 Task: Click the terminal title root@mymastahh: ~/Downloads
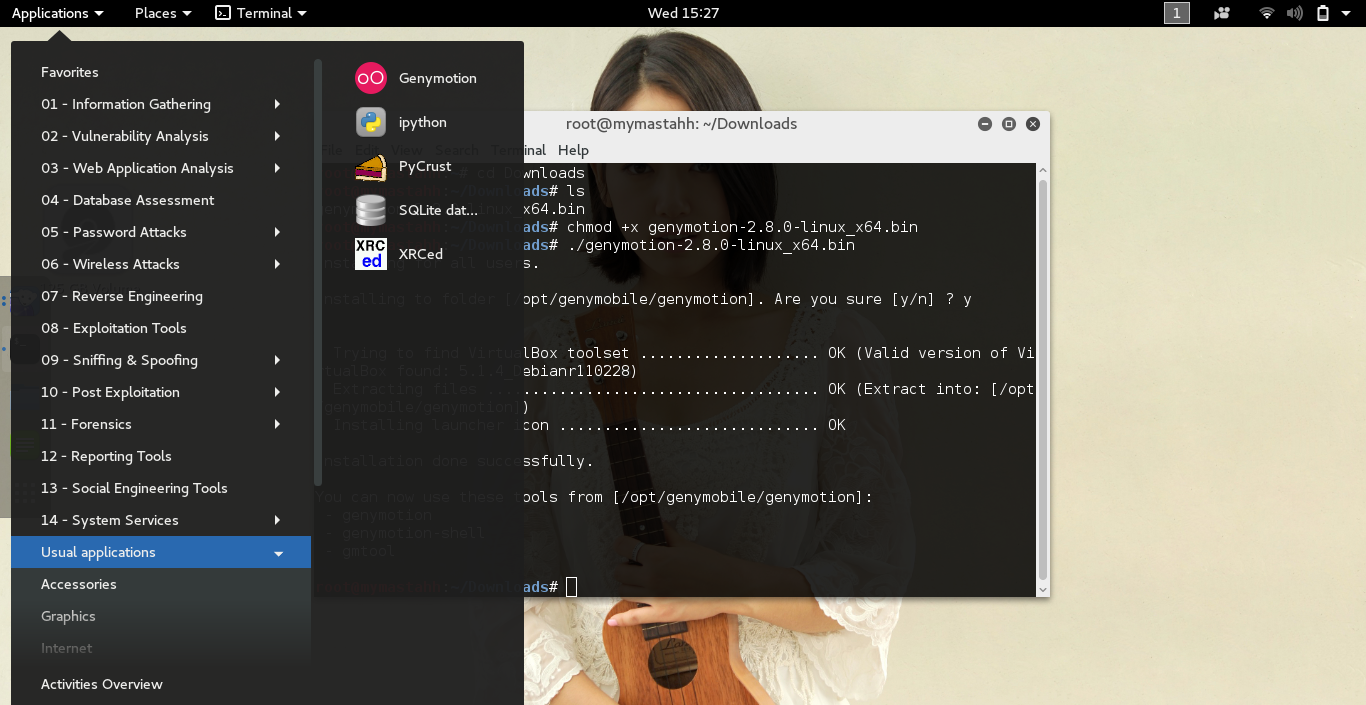(682, 124)
